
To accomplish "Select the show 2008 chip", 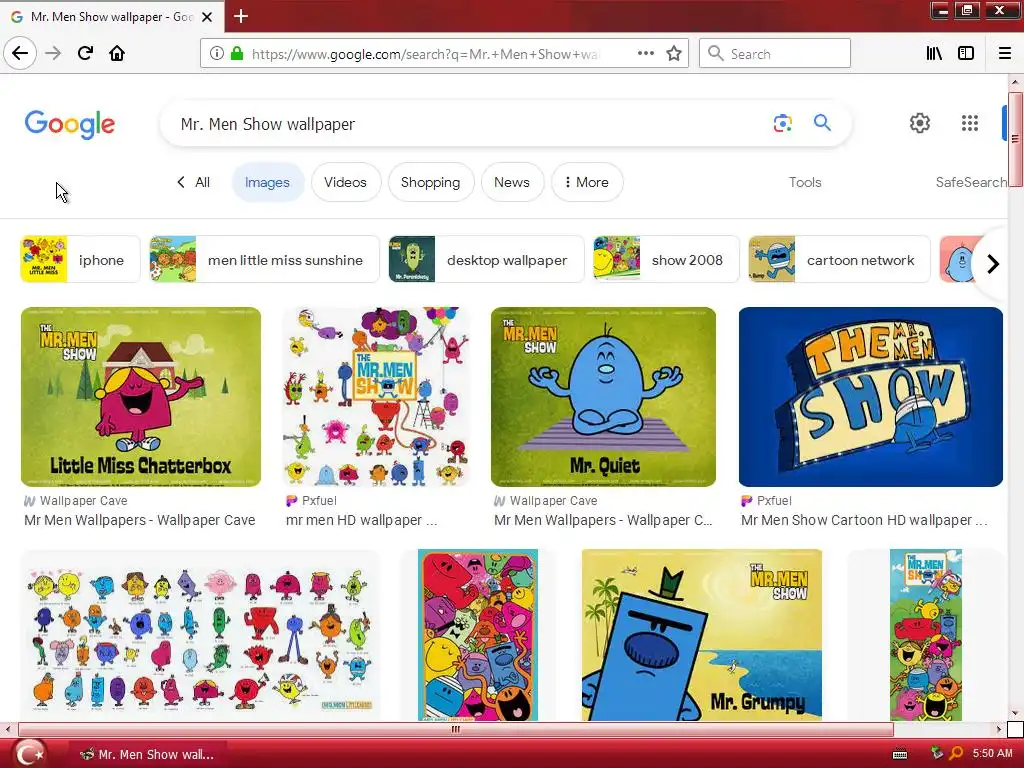I will click(x=665, y=259).
